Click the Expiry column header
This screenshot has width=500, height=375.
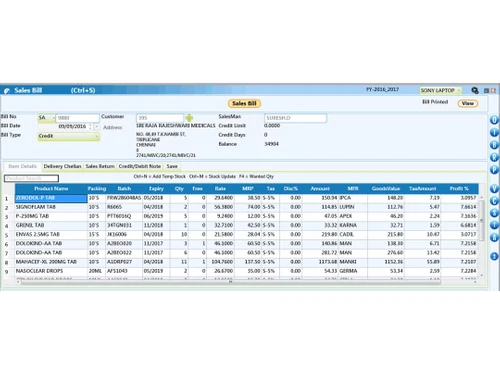coord(156,189)
